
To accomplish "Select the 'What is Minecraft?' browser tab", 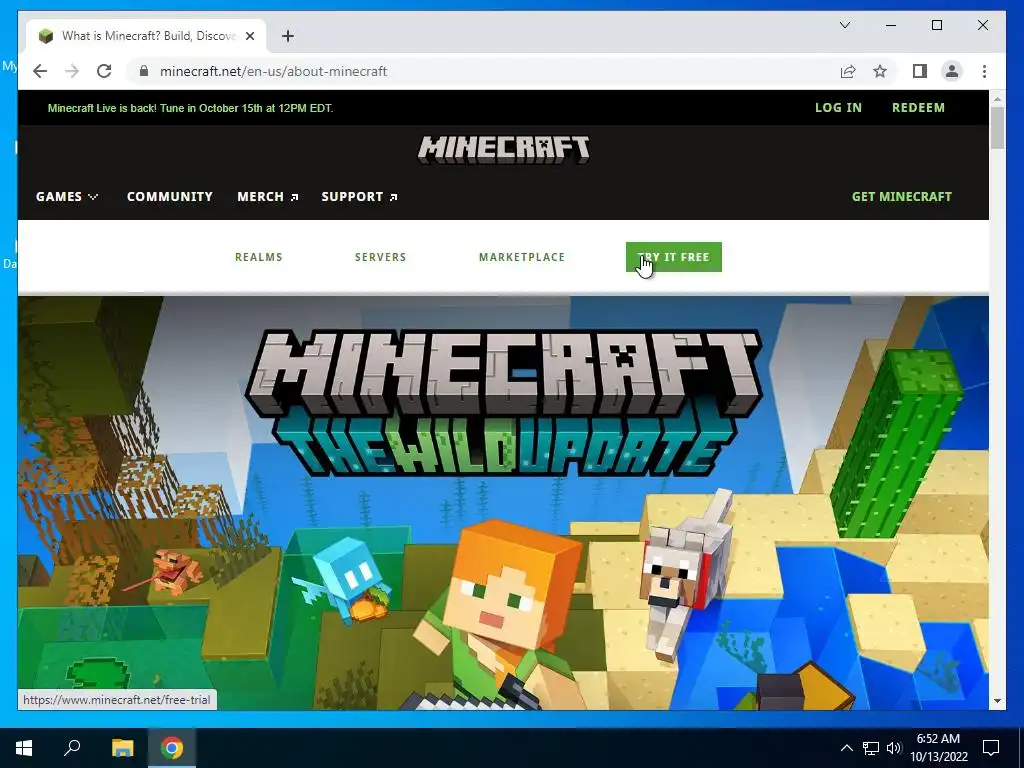I will click(146, 36).
